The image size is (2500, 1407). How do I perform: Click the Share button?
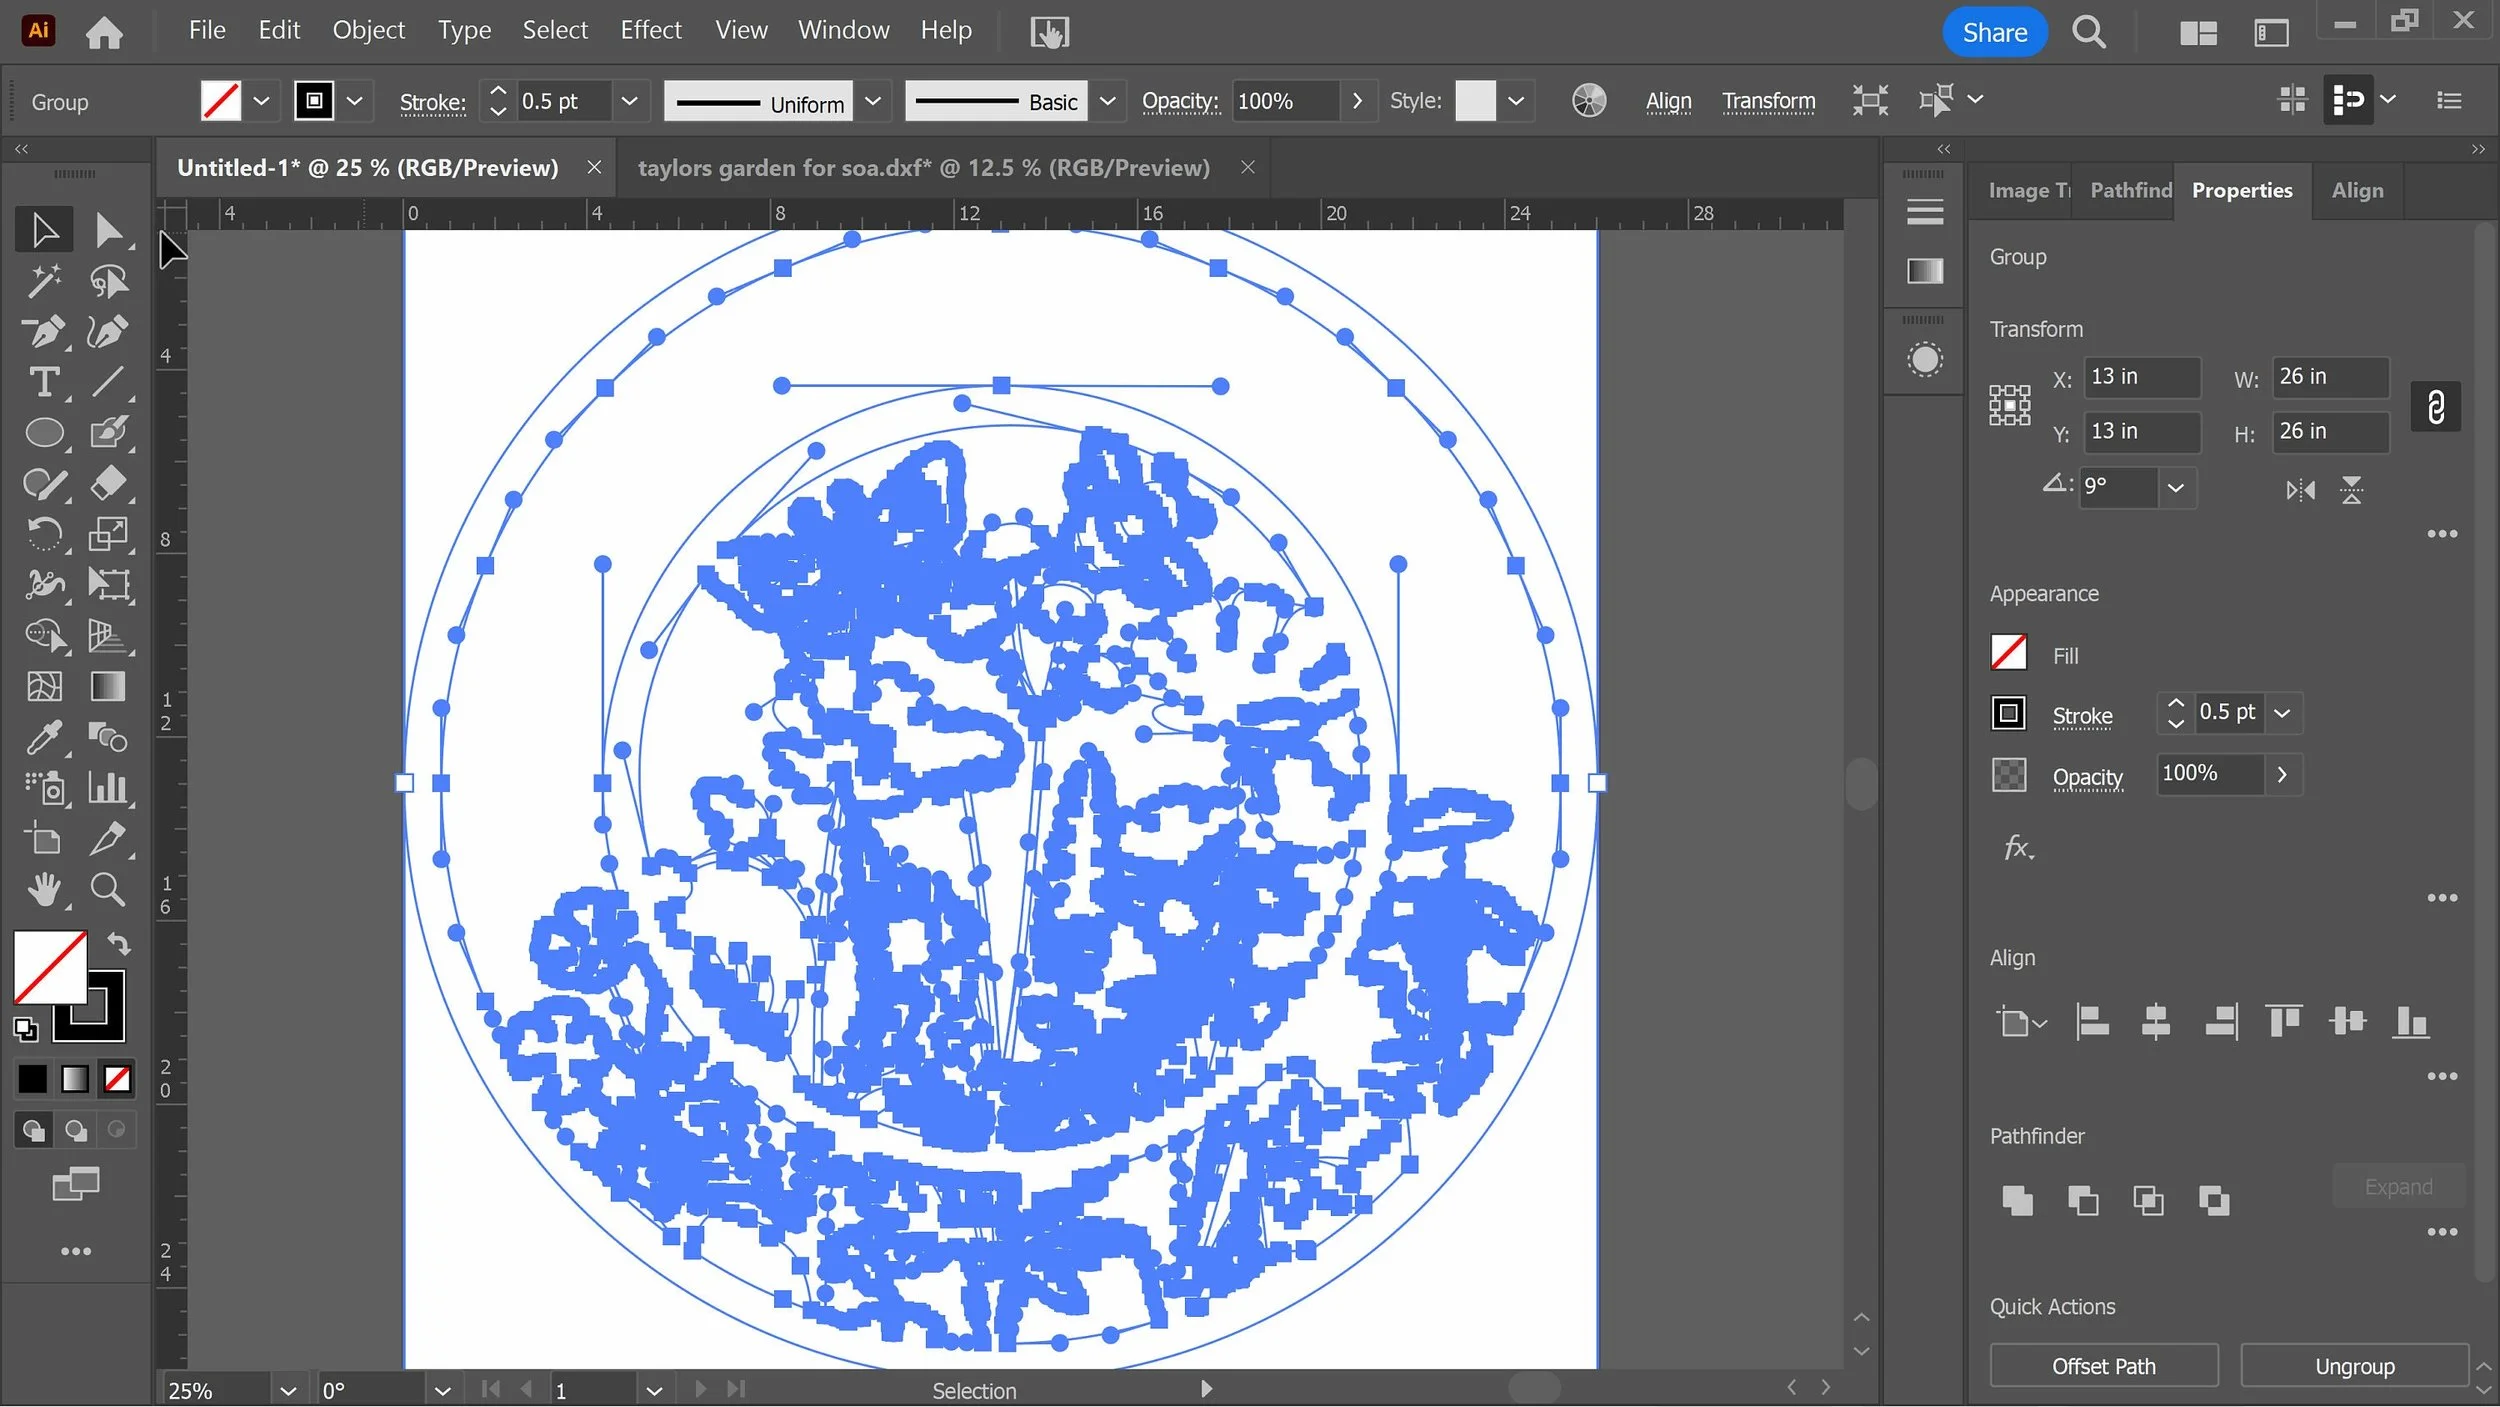click(x=1994, y=32)
